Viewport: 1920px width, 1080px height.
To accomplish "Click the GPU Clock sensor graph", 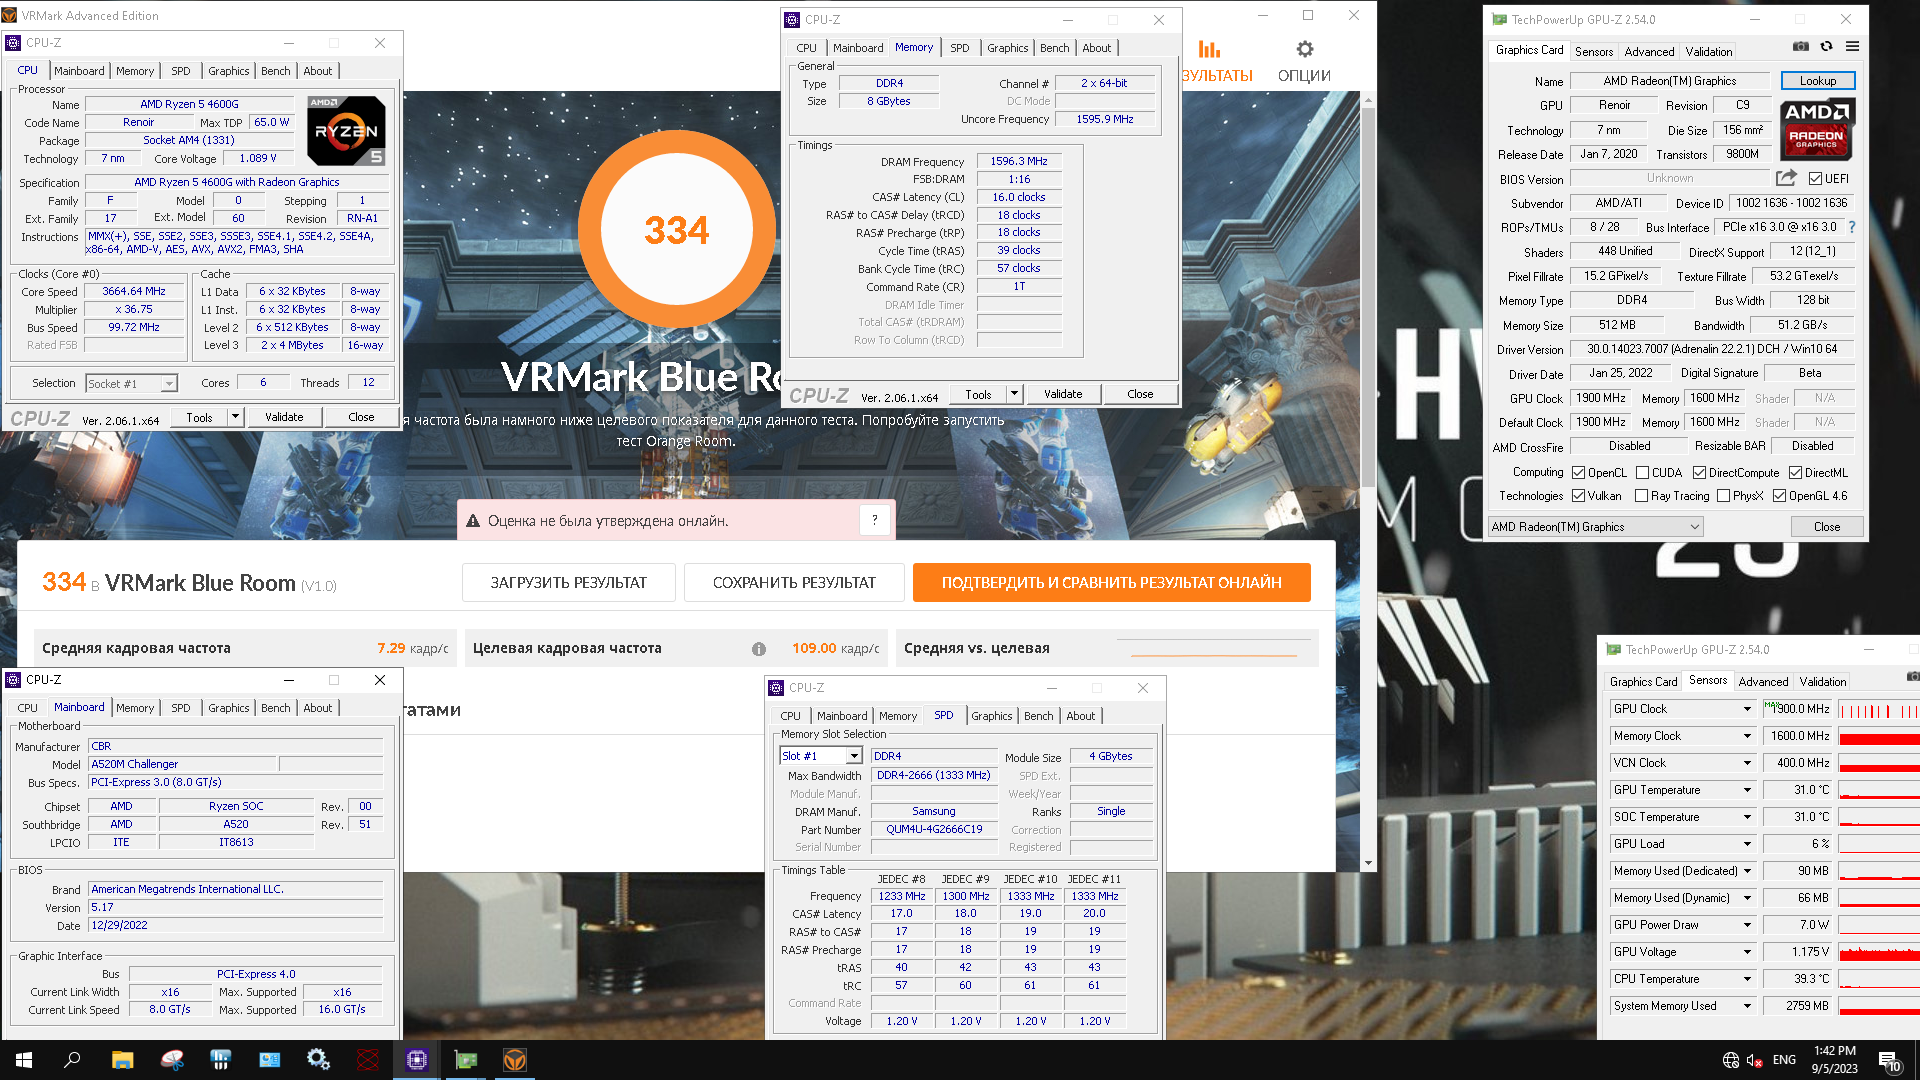I will [1879, 709].
